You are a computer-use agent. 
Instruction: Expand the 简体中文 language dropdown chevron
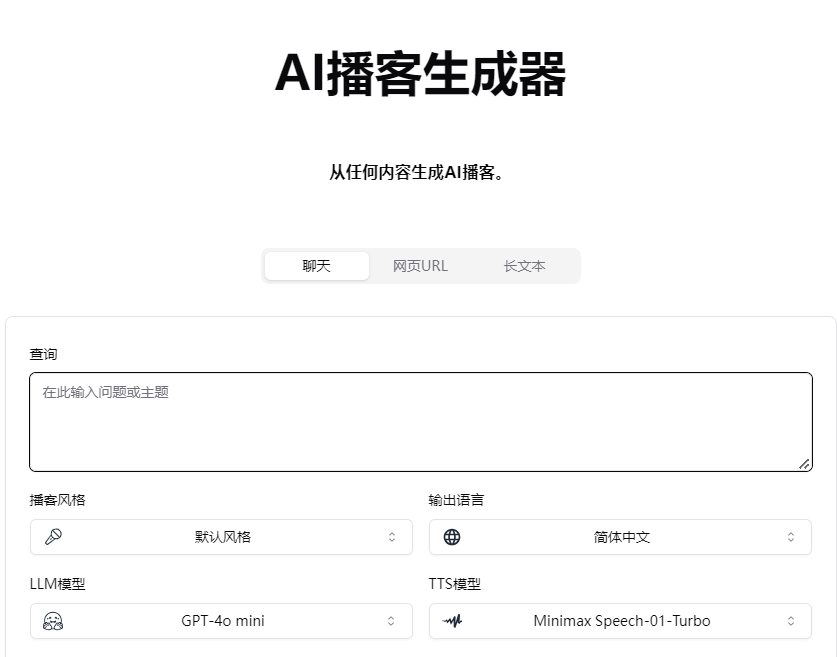(x=791, y=537)
